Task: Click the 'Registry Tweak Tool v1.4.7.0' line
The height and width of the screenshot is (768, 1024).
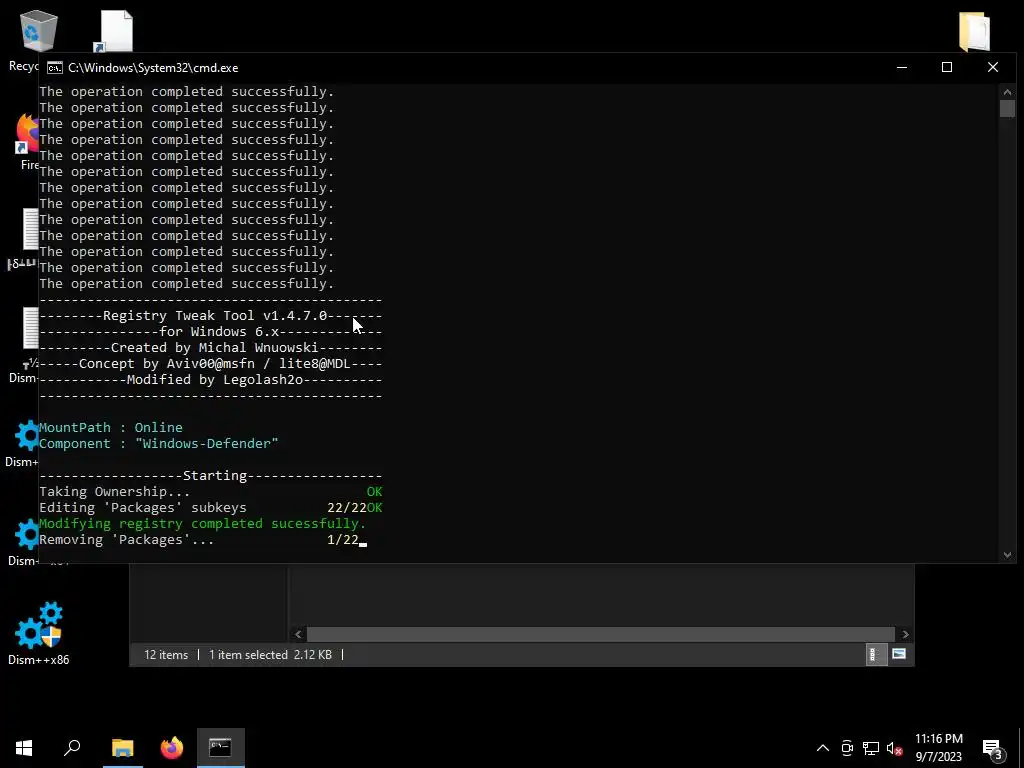Action: [x=210, y=315]
